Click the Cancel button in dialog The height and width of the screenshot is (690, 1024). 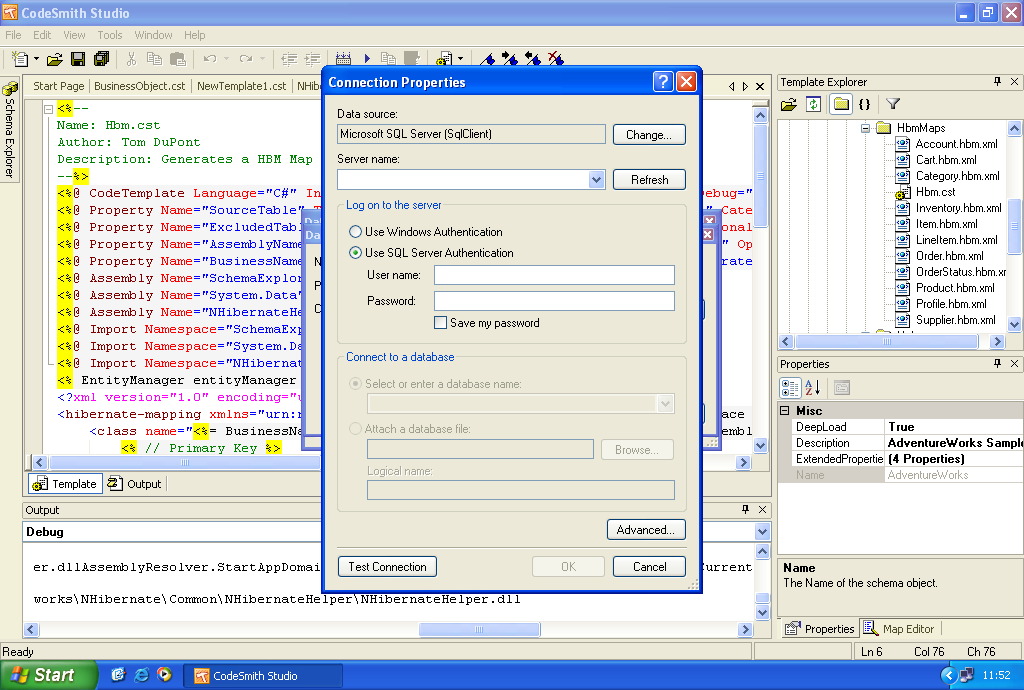[648, 567]
